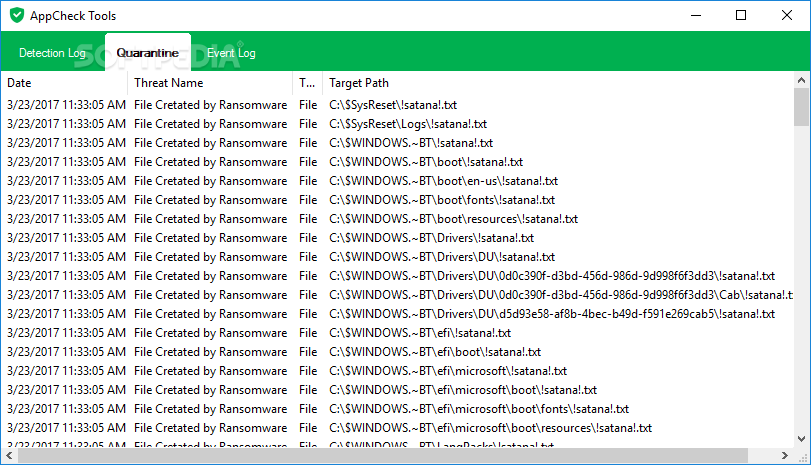Click the horizontal scrollbar right arrow
The image size is (811, 465).
[785, 456]
